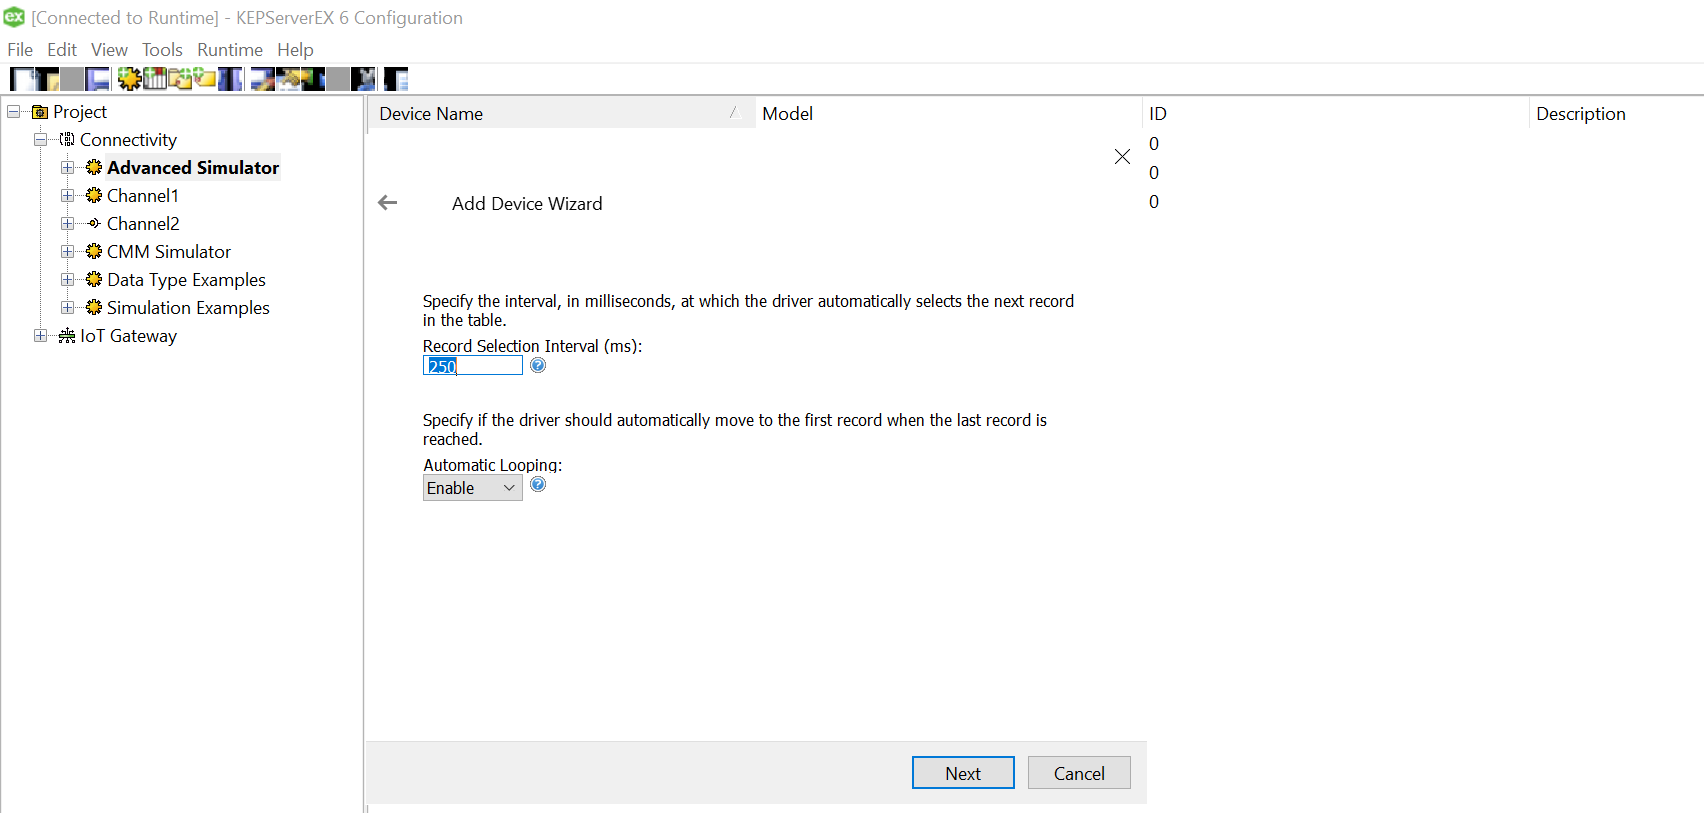Cancel the Add Device Wizard
1704x813 pixels.
point(1078,773)
